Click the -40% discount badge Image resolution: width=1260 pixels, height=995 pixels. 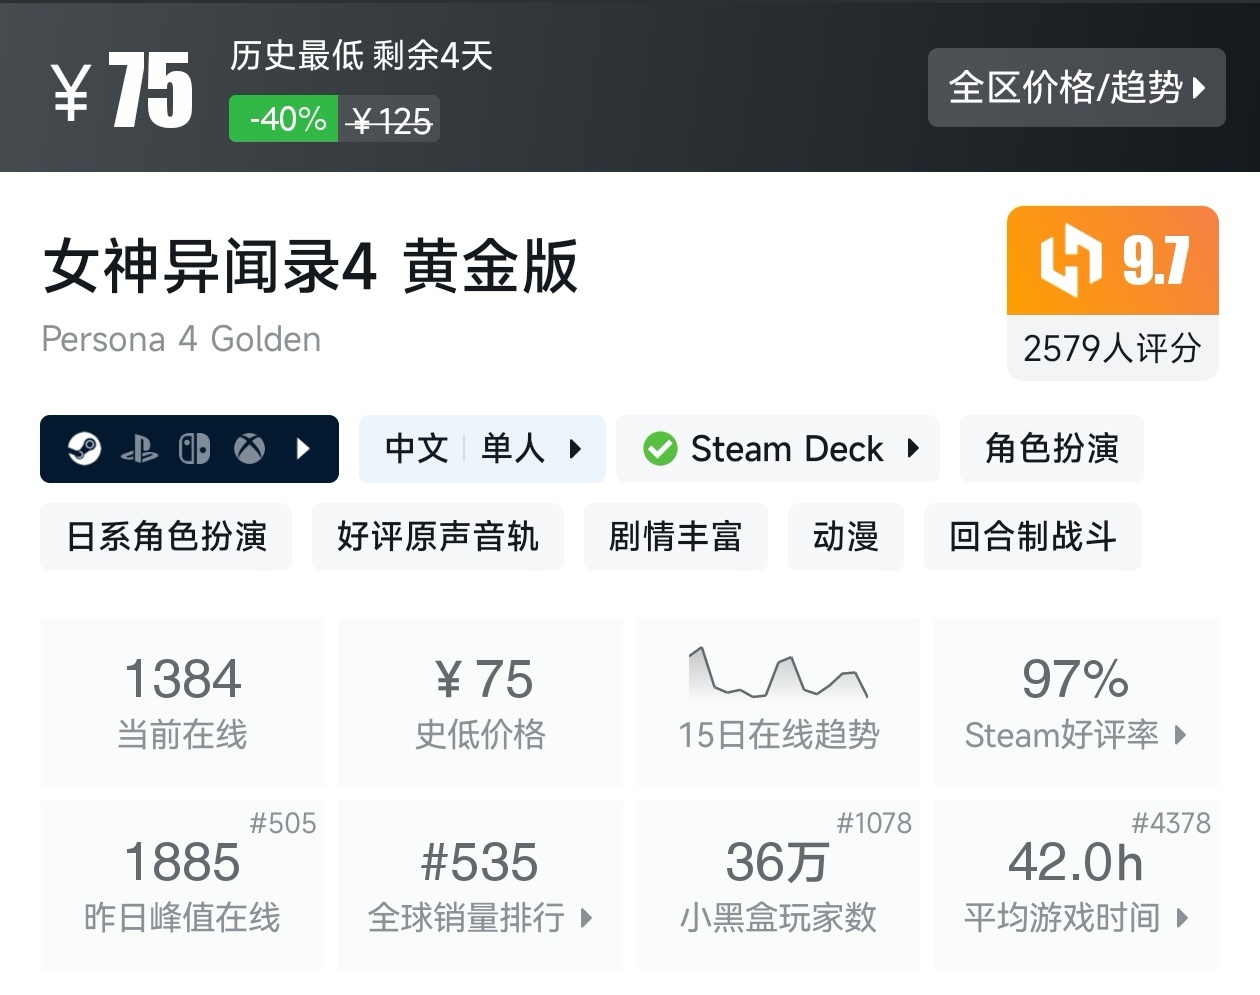(282, 118)
